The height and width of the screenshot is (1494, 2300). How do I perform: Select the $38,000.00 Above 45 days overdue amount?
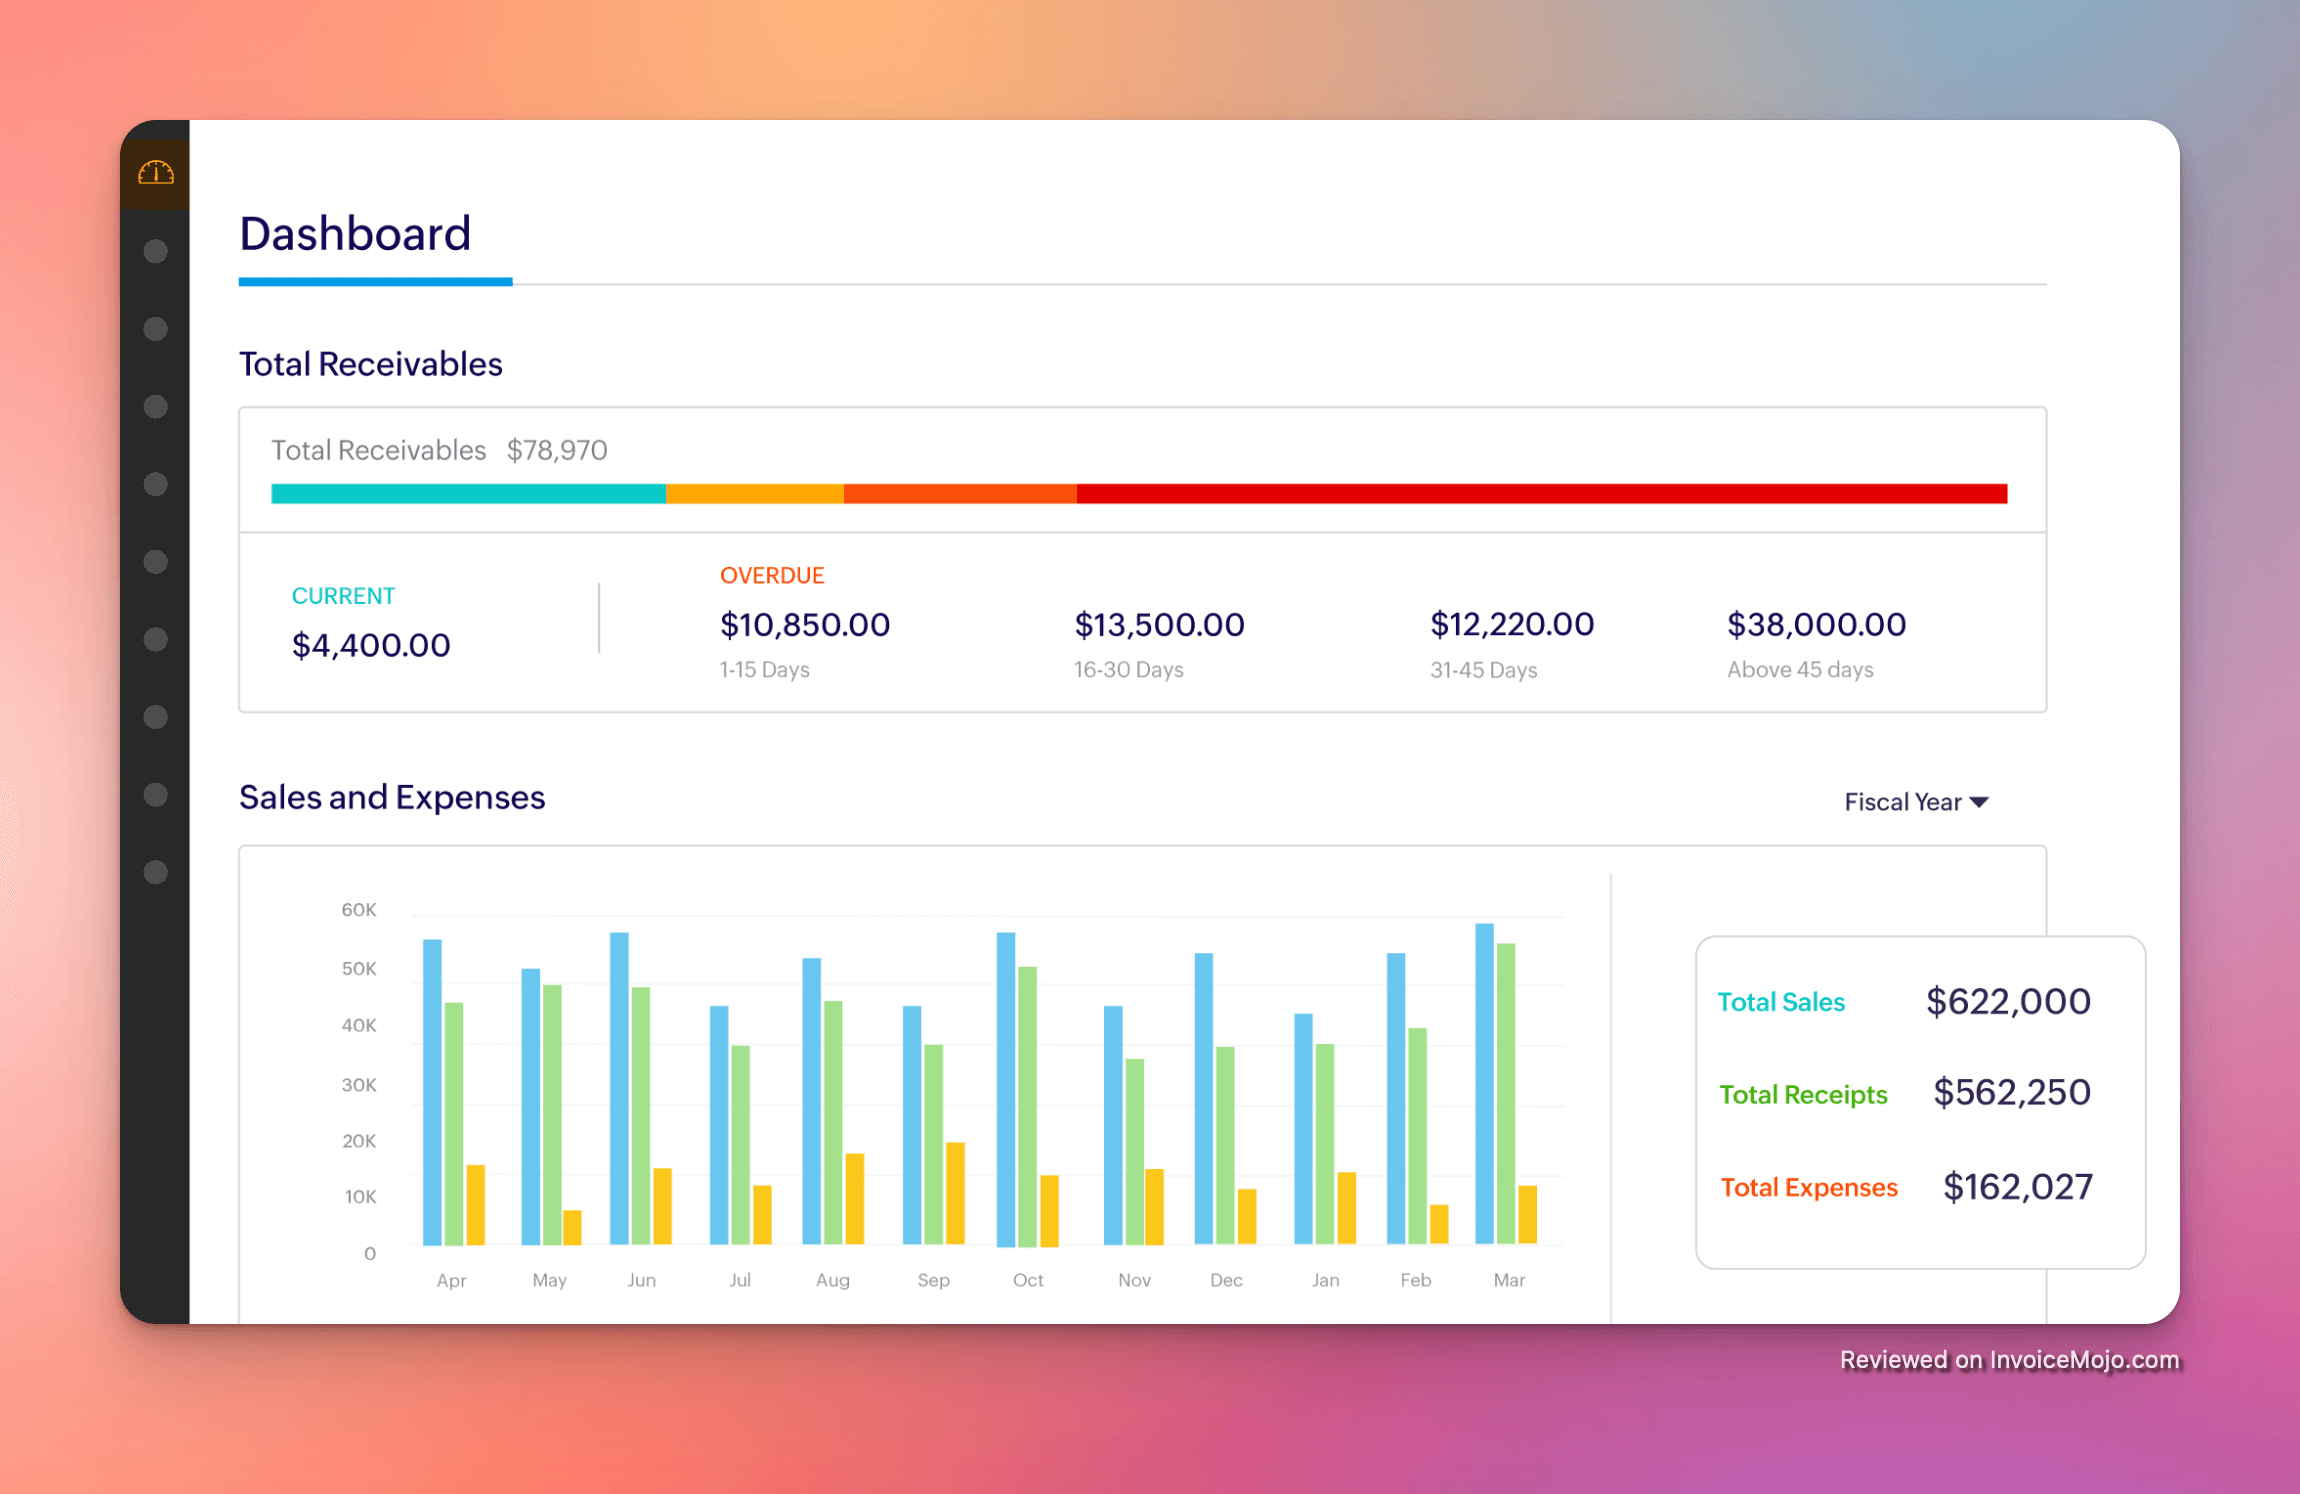1816,624
